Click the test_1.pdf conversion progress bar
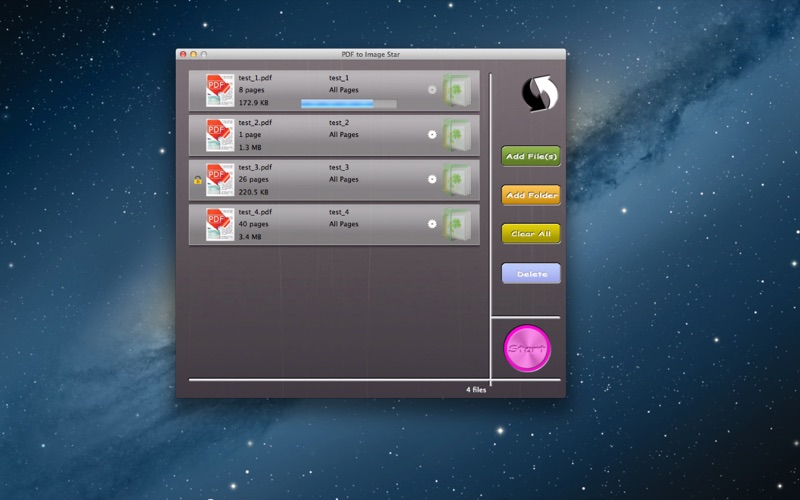This screenshot has height=500, width=800. [348, 103]
